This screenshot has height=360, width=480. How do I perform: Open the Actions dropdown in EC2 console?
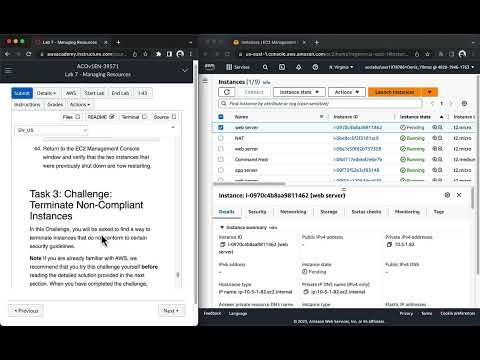pos(347,92)
